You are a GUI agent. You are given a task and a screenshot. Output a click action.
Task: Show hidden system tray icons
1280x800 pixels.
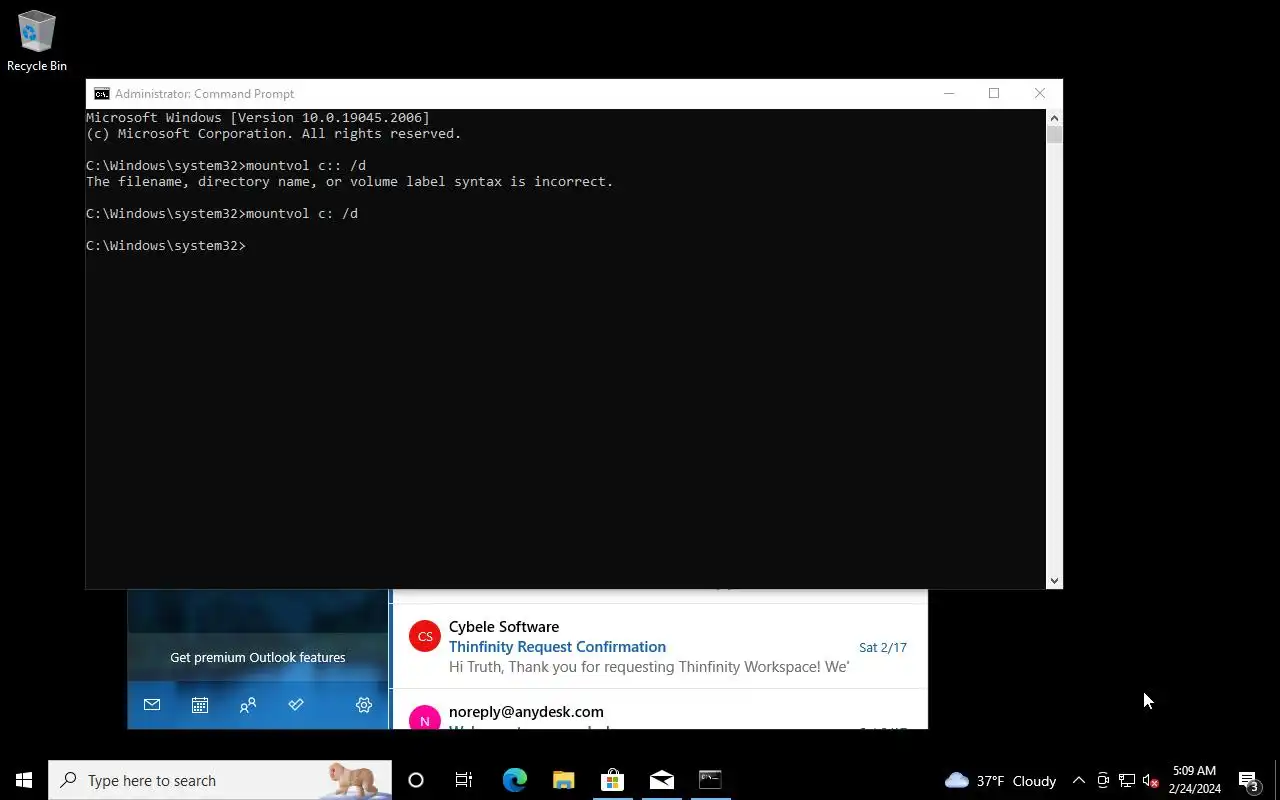coord(1079,780)
